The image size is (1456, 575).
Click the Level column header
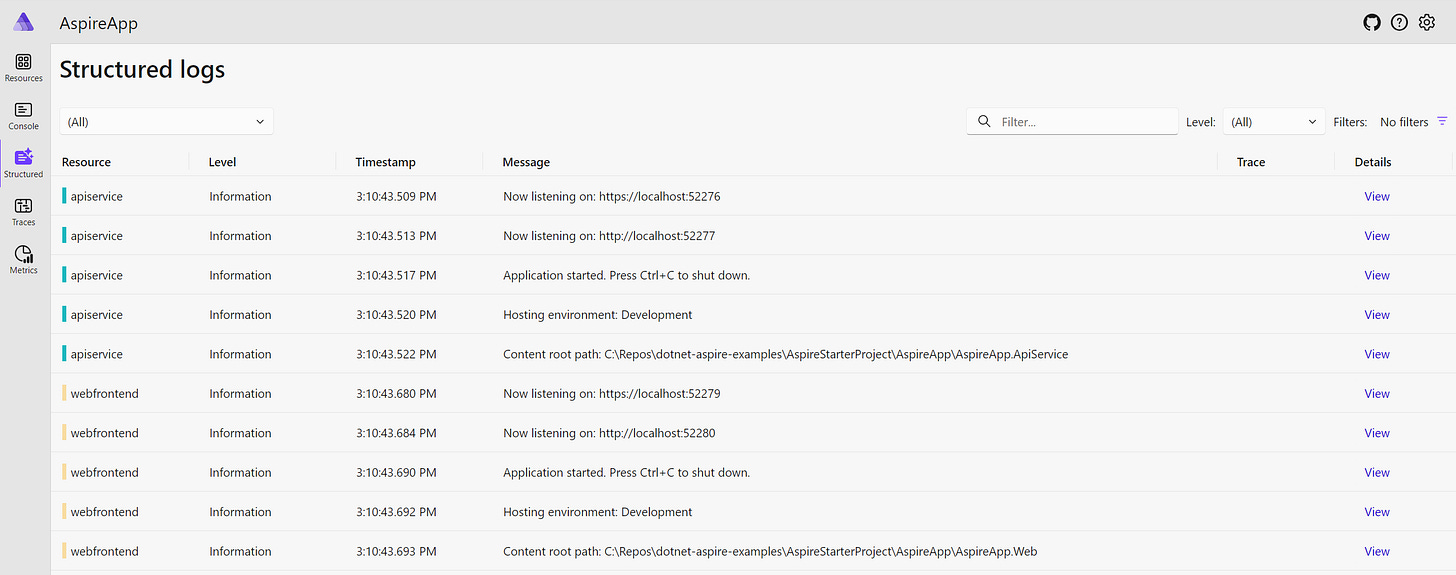[x=222, y=162]
